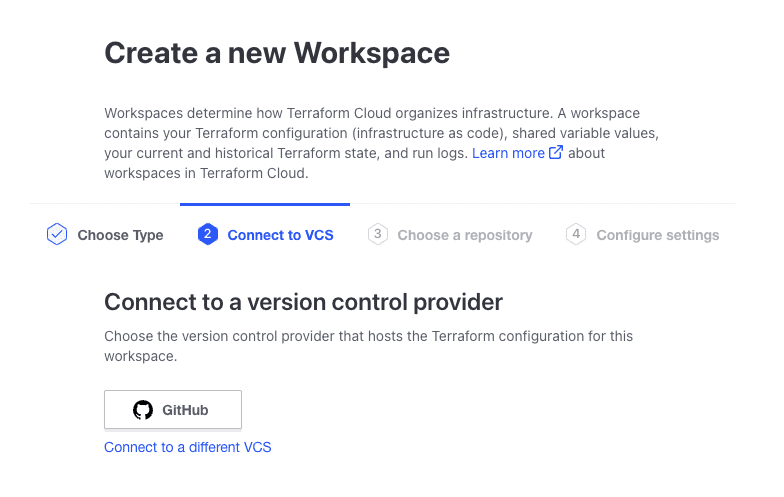Click the checkmark hexagon for Choose Type
Screen dimensions: 784x497
57,234
